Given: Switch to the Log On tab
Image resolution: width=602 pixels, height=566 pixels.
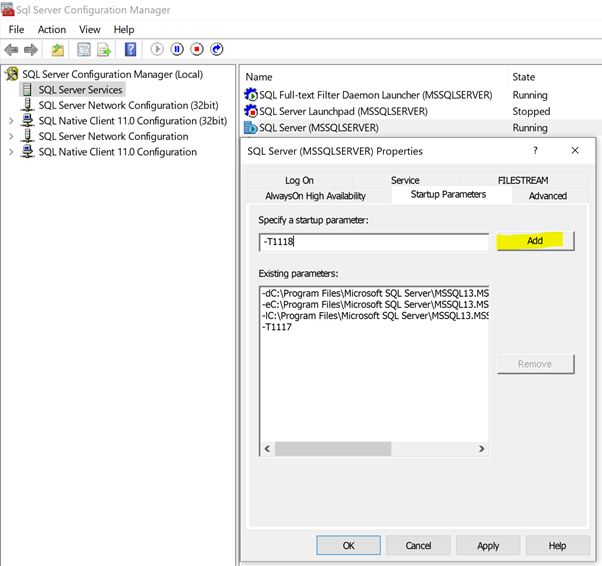Looking at the screenshot, I should [299, 180].
